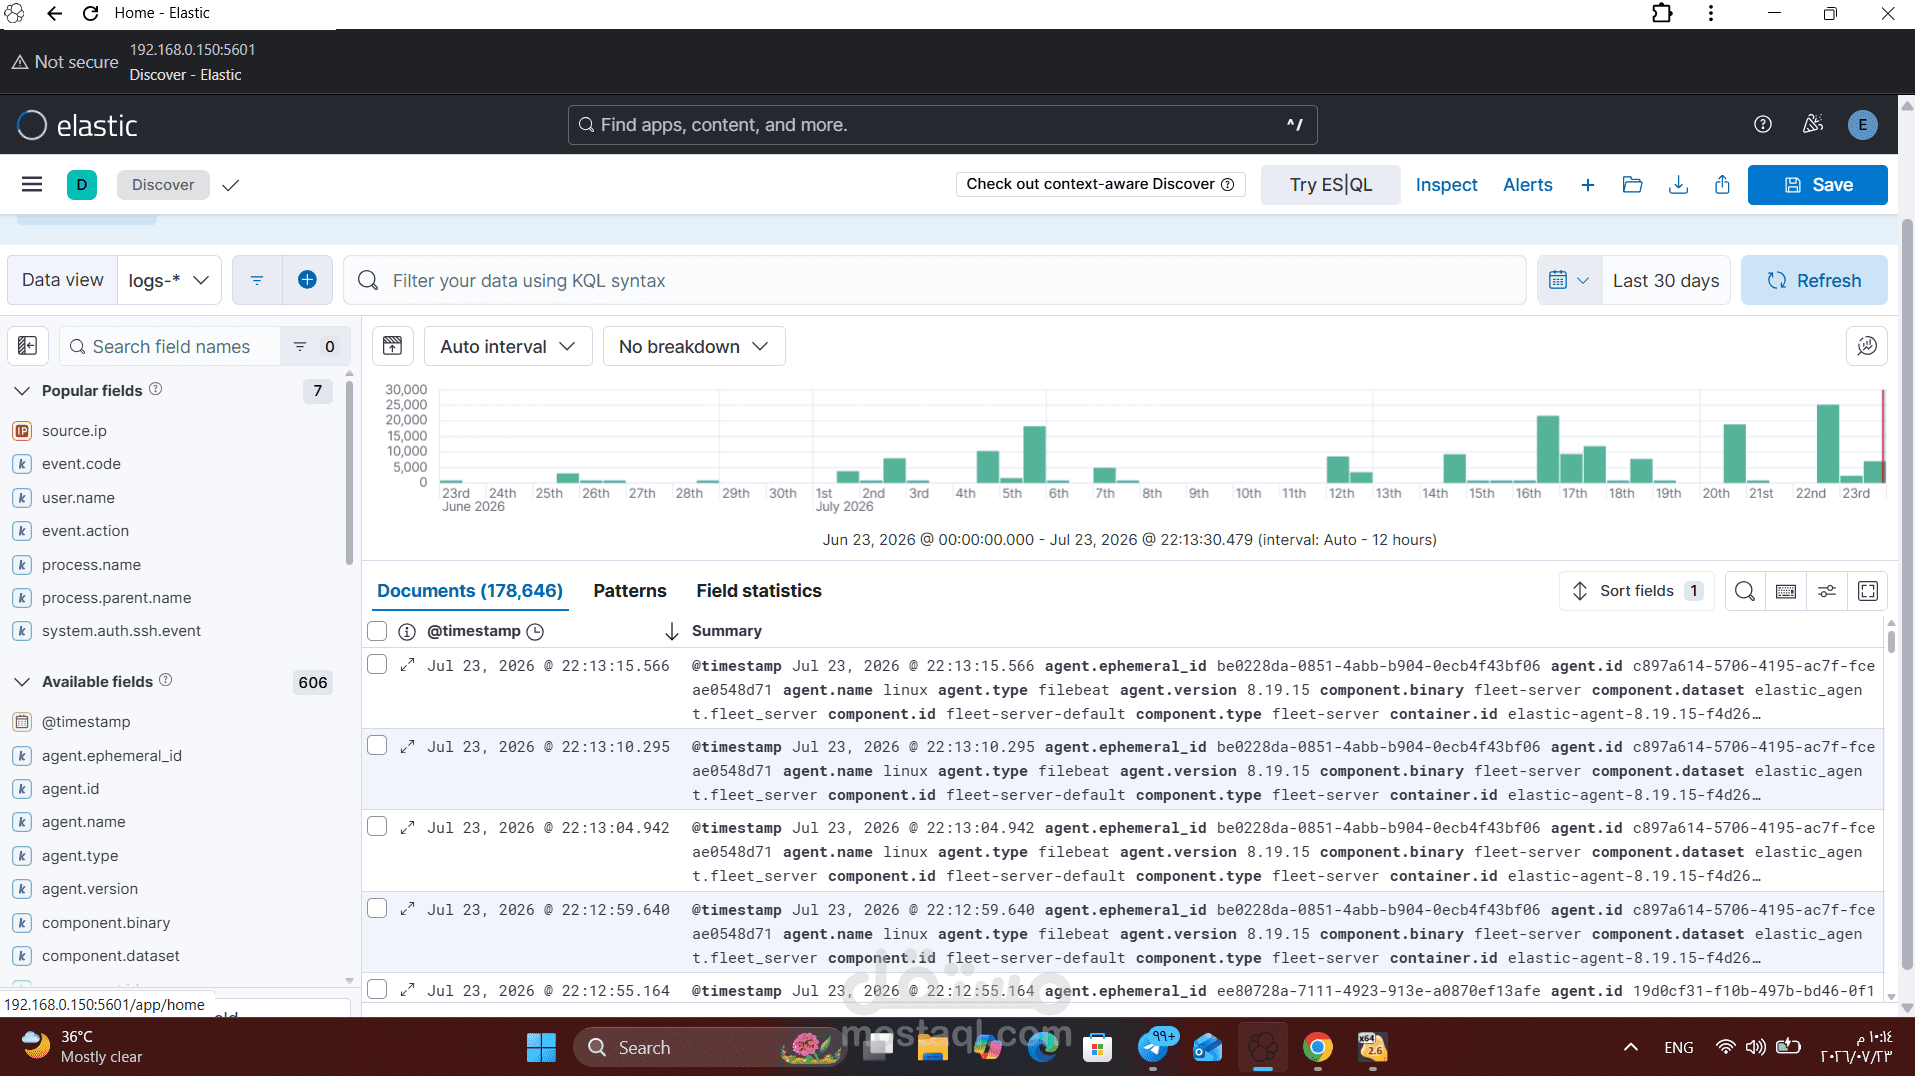Screen dimensions: 1915x1076
Task: Select the row at 22:13:10.295
Action: tap(377, 745)
